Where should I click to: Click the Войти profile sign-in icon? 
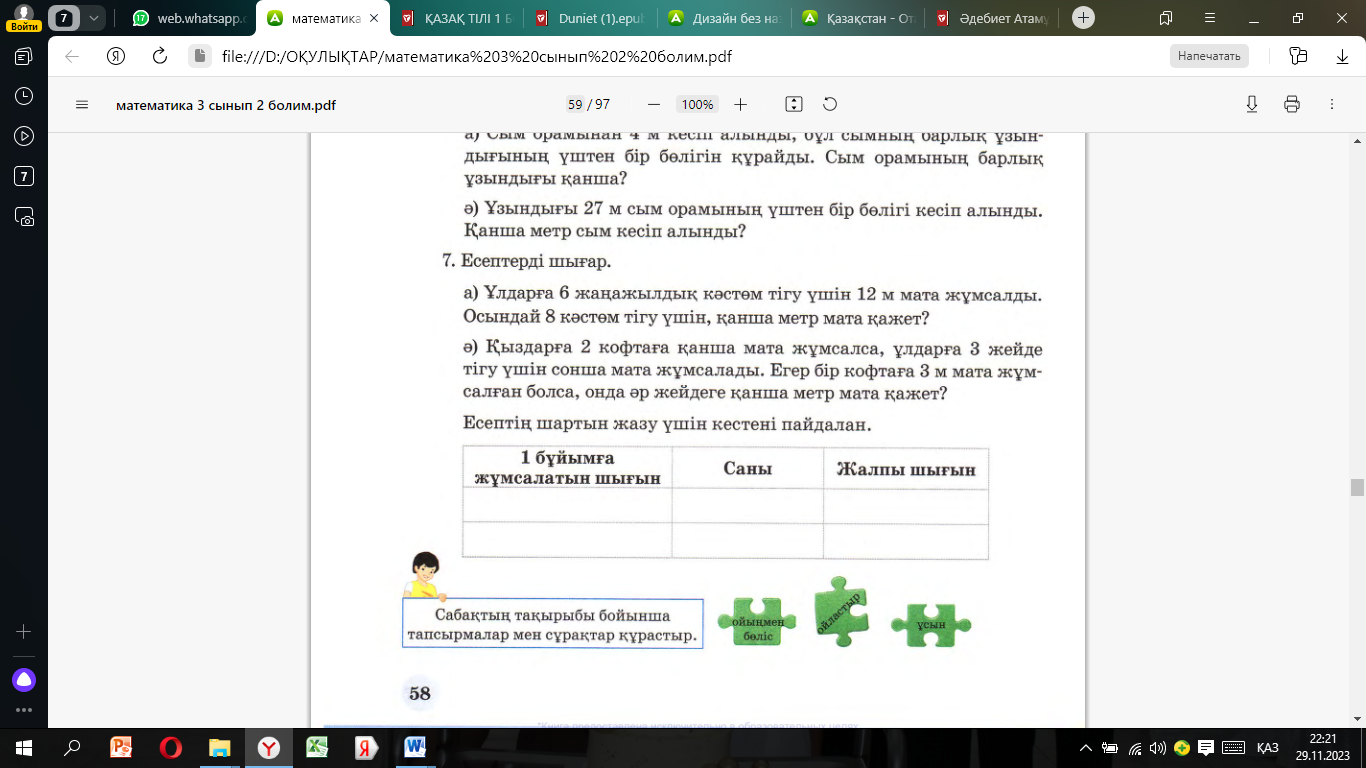24,18
